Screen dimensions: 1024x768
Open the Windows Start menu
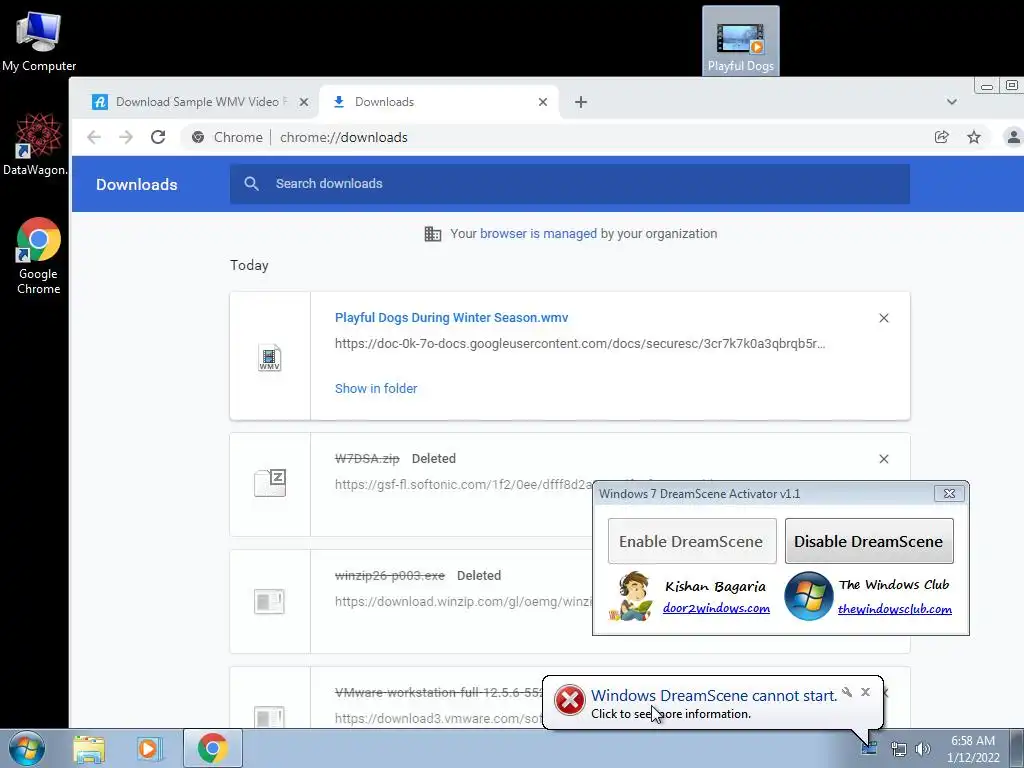pyautogui.click(x=27, y=748)
